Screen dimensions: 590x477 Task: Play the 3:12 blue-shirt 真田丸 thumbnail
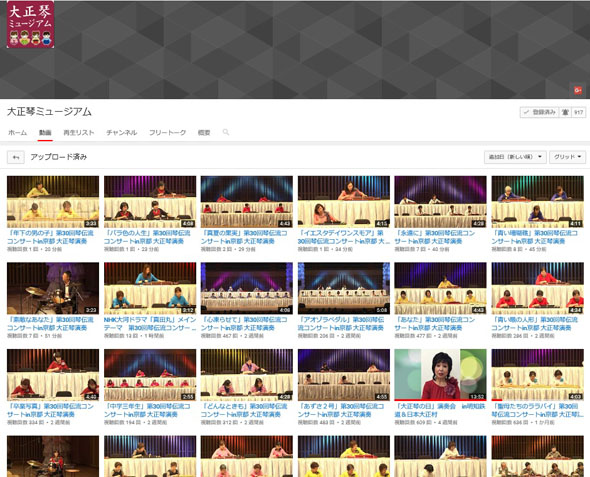click(x=150, y=288)
